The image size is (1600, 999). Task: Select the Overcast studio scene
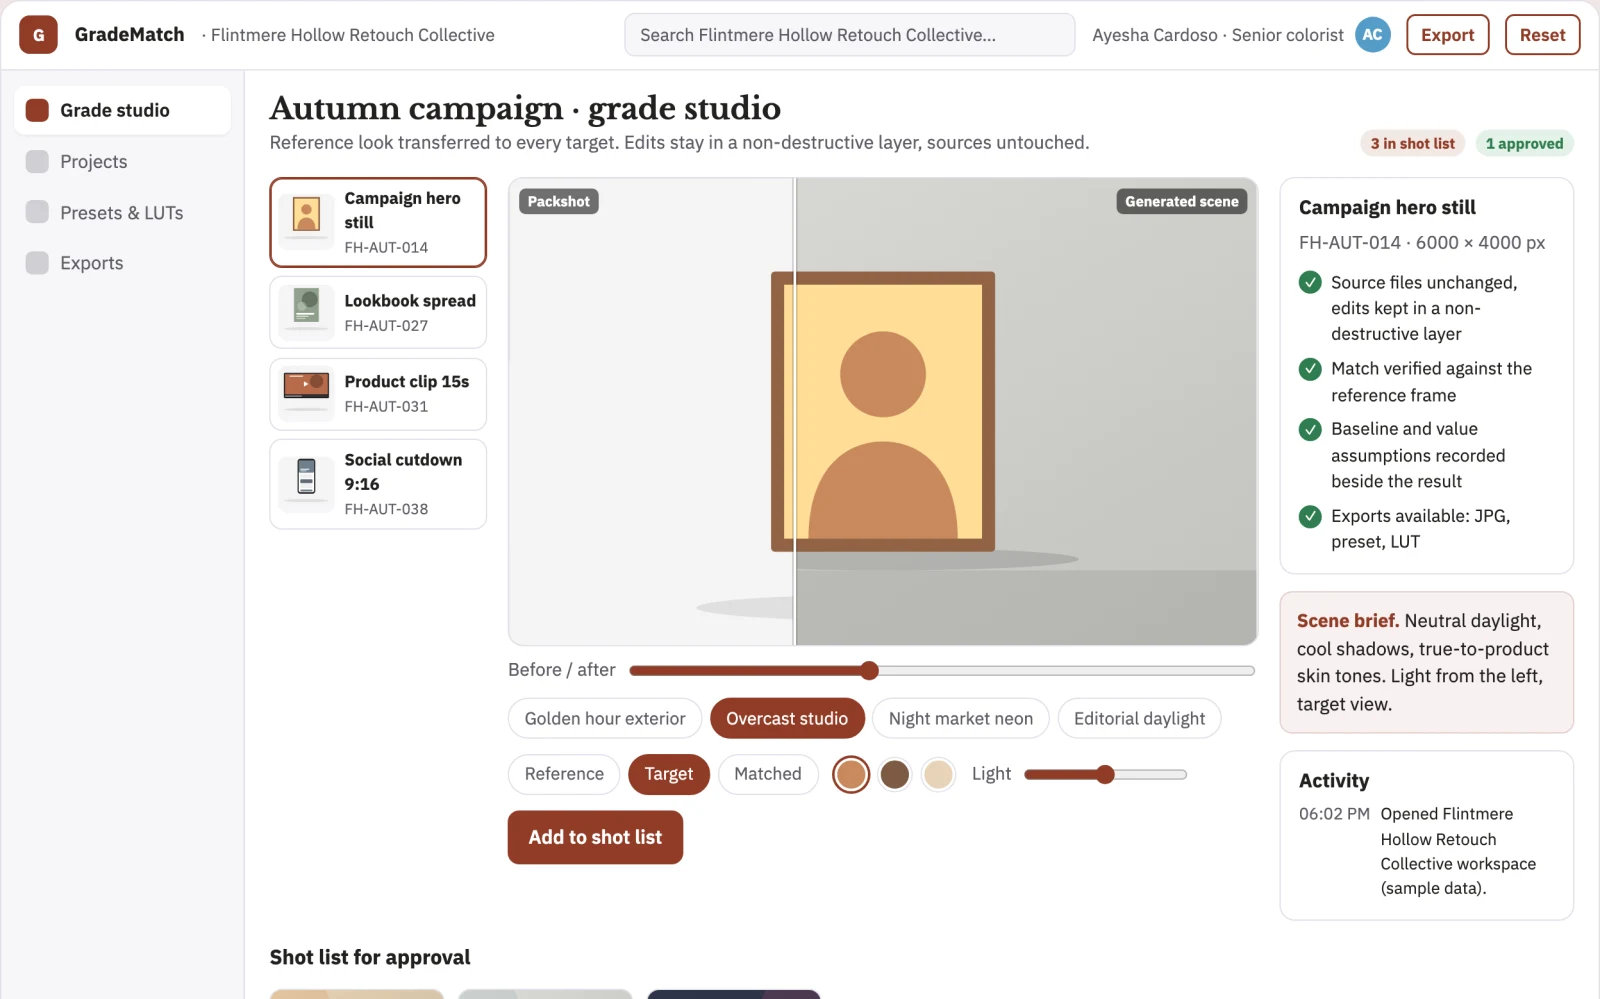point(787,719)
